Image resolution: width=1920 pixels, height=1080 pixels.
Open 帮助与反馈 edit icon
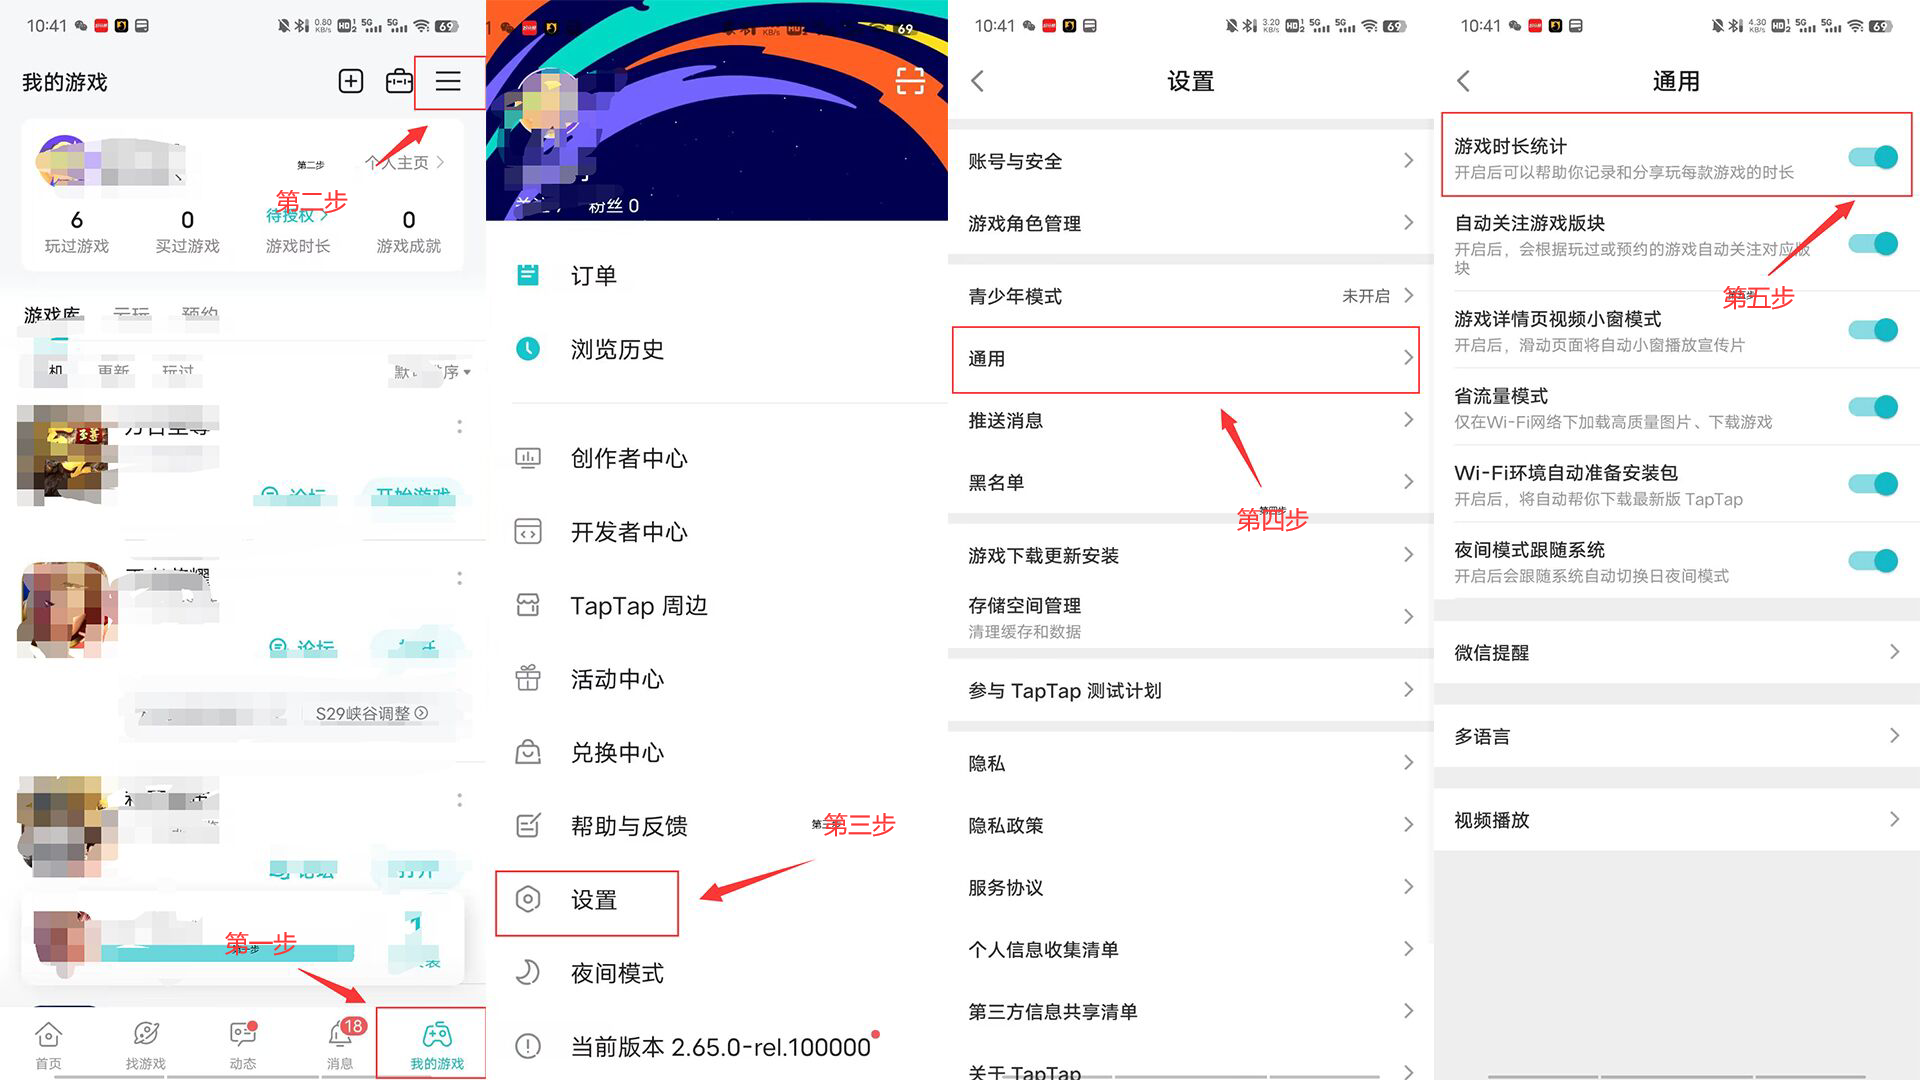click(528, 826)
